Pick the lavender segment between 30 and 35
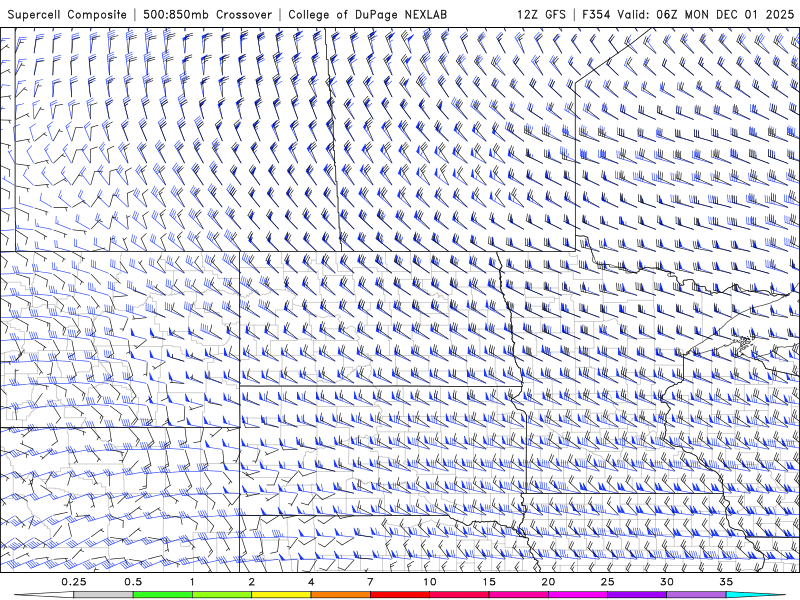The height and width of the screenshot is (600, 800). (x=696, y=595)
